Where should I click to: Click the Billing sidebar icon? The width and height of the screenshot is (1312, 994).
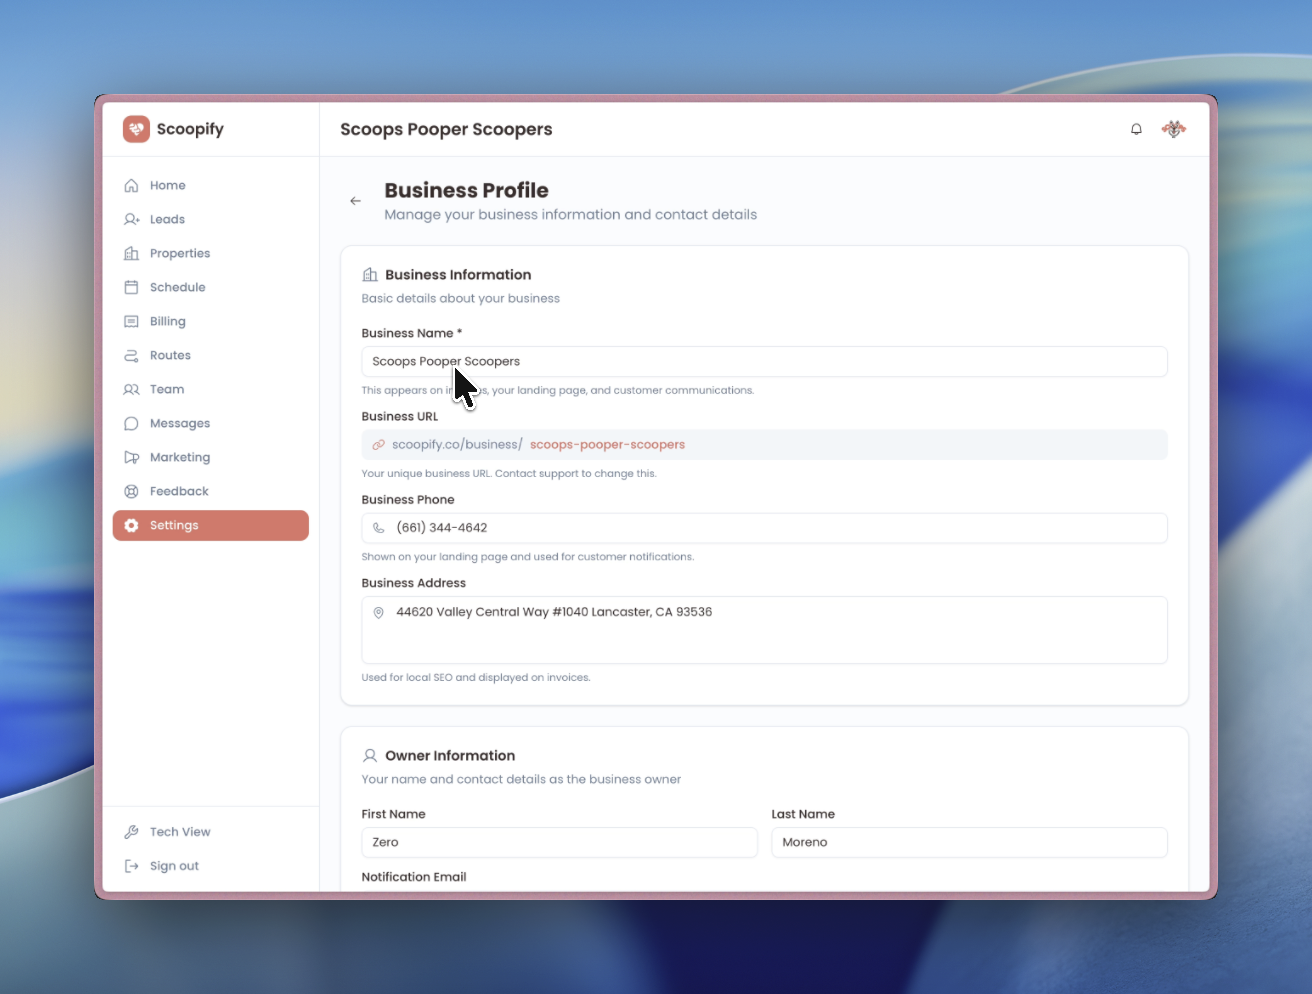click(x=131, y=321)
